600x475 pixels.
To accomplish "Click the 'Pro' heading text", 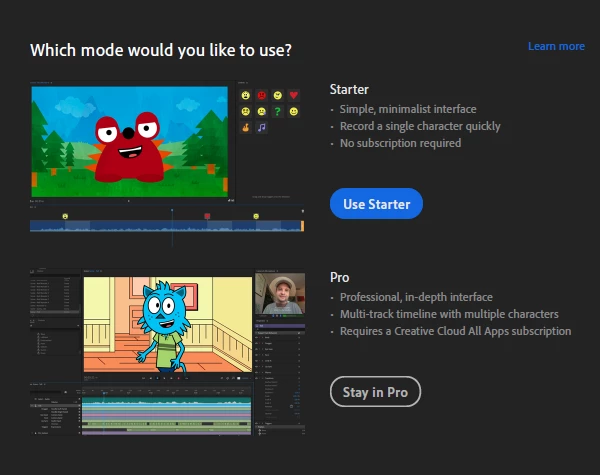I will [x=339, y=277].
